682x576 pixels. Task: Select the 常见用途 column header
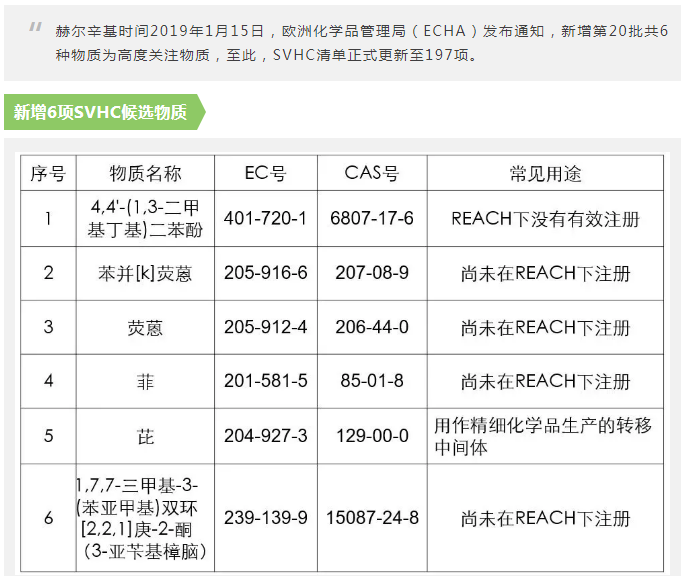click(545, 173)
